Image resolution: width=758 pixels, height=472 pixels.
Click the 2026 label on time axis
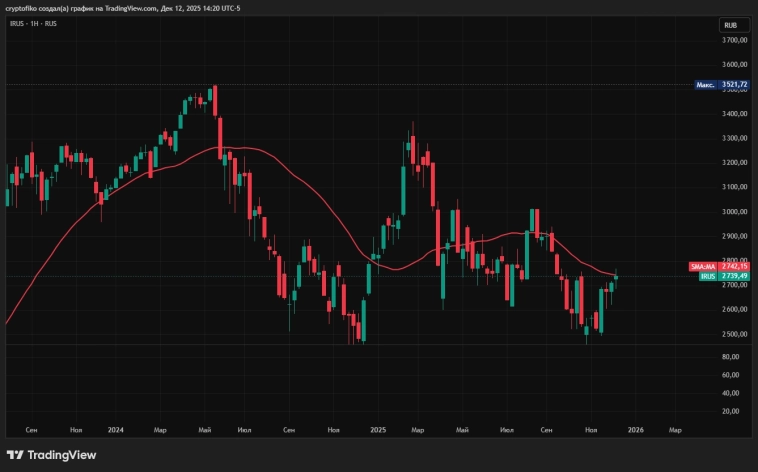point(635,430)
